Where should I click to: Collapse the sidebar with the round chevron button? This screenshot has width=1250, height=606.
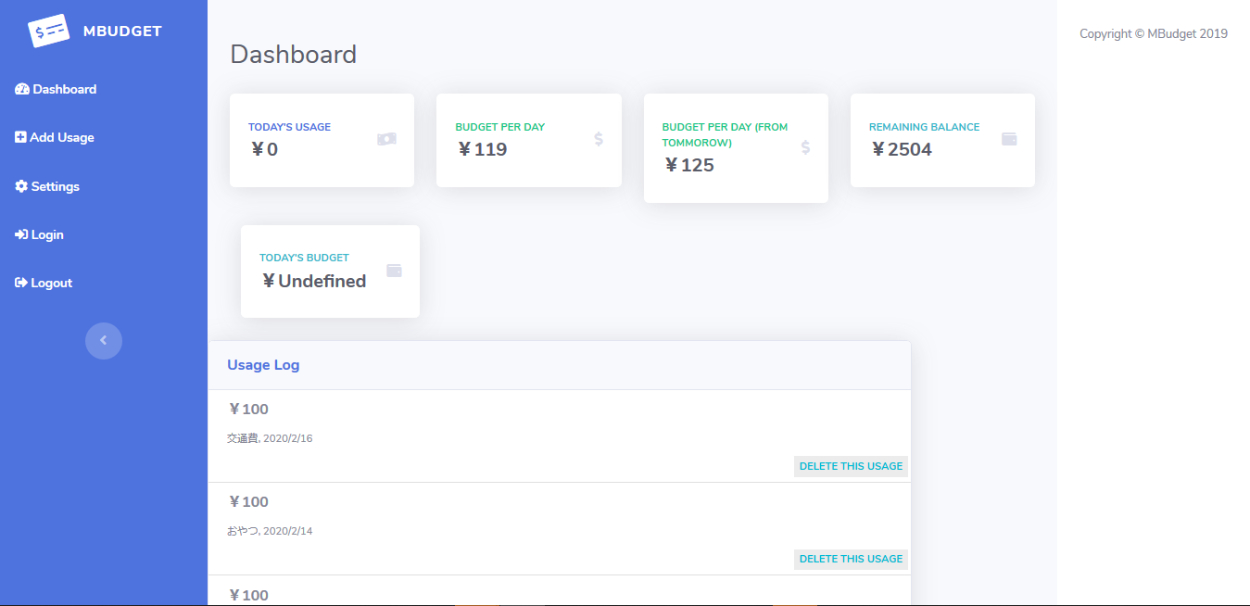pos(103,341)
